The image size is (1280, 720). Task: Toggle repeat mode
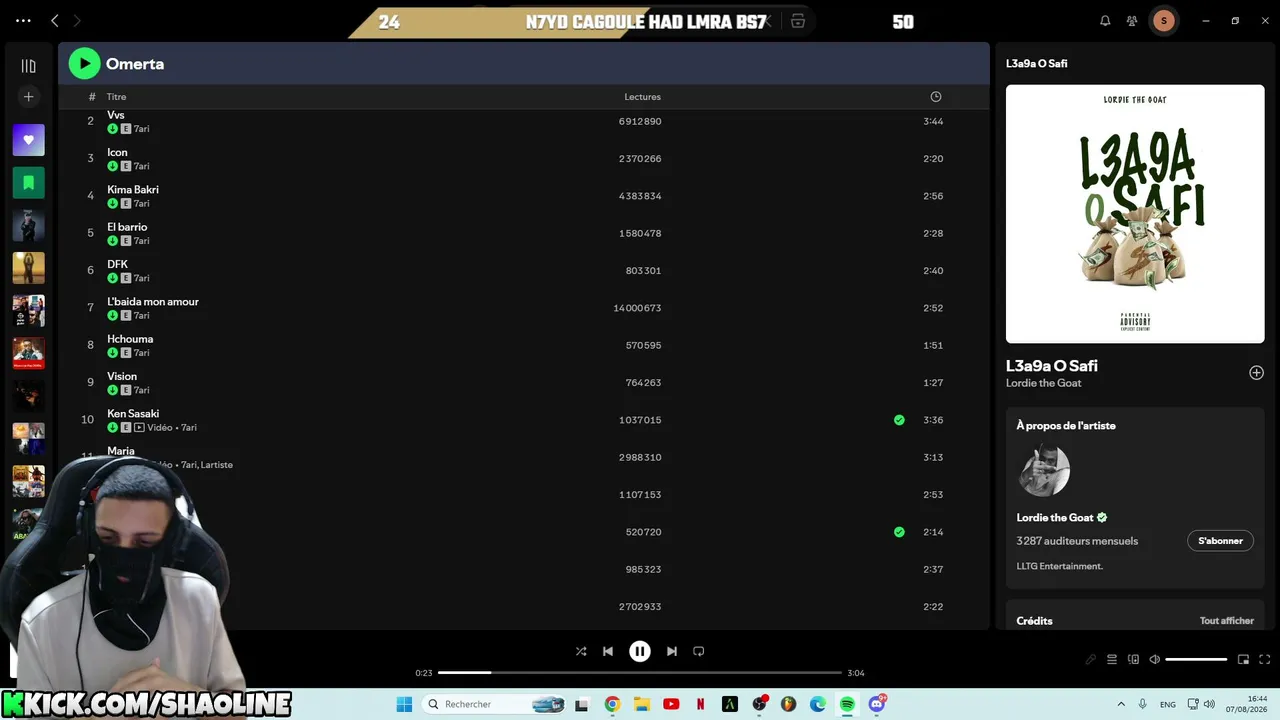(699, 651)
